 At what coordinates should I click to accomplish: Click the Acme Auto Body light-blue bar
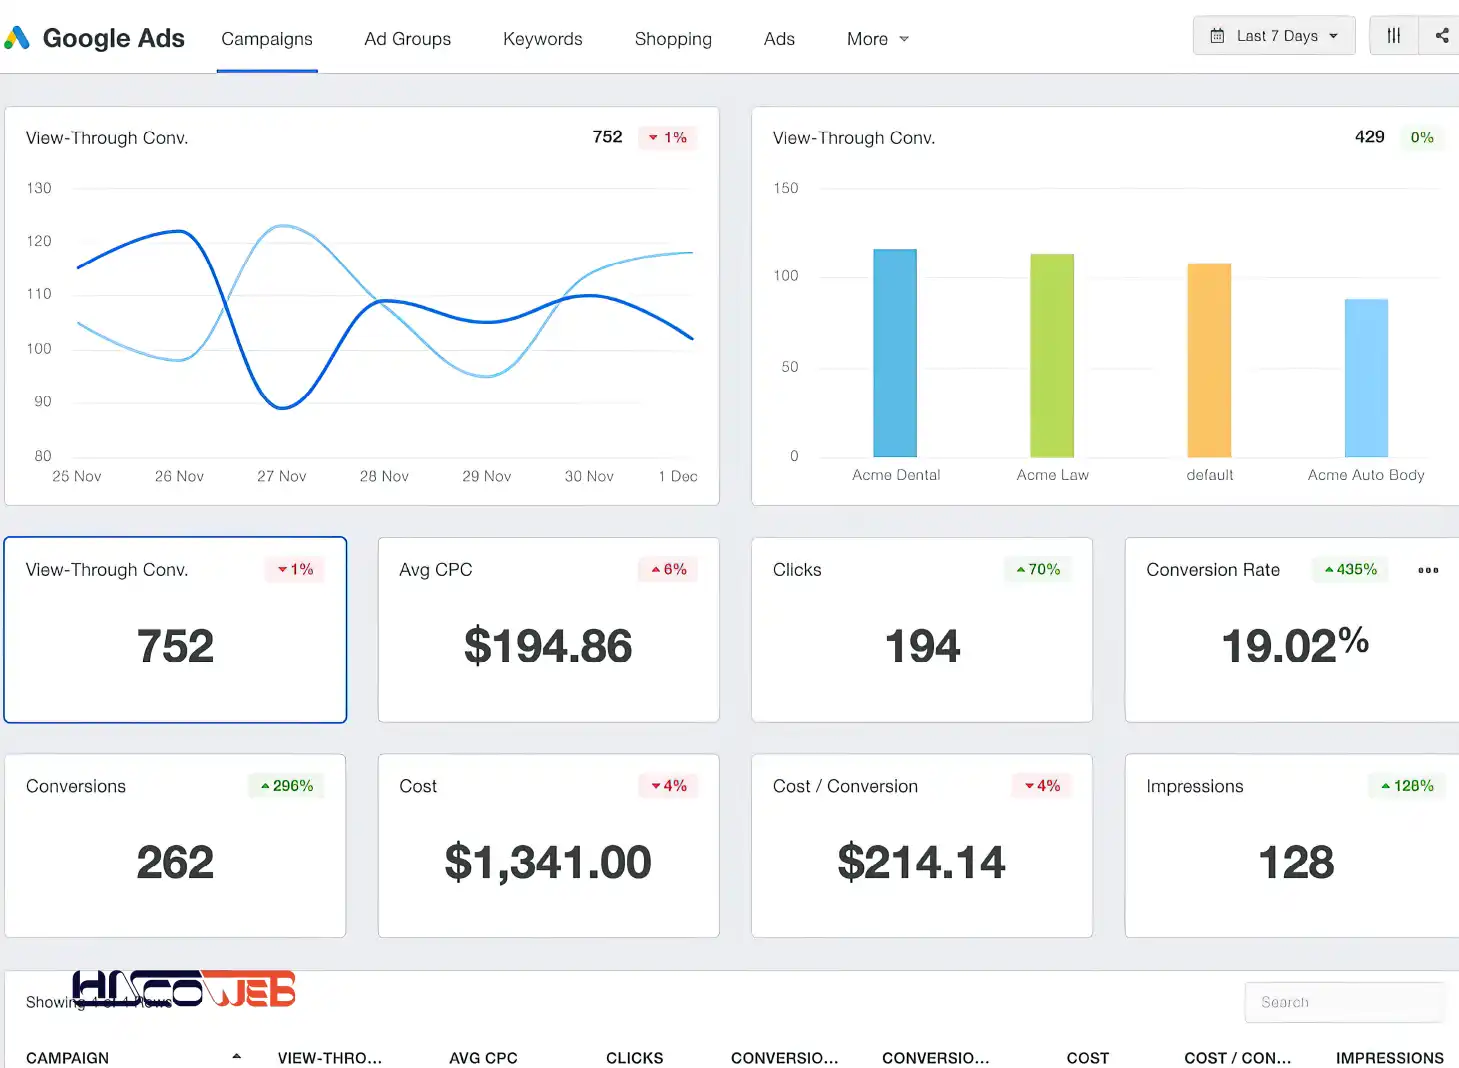[x=1366, y=378]
